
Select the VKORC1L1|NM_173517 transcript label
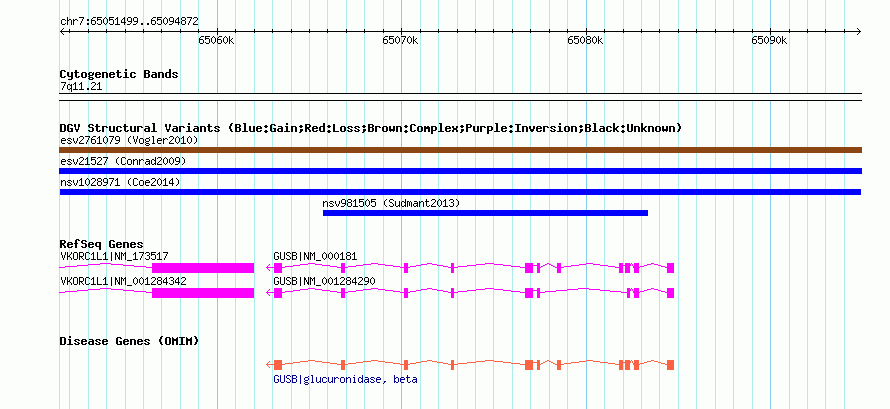(x=114, y=256)
